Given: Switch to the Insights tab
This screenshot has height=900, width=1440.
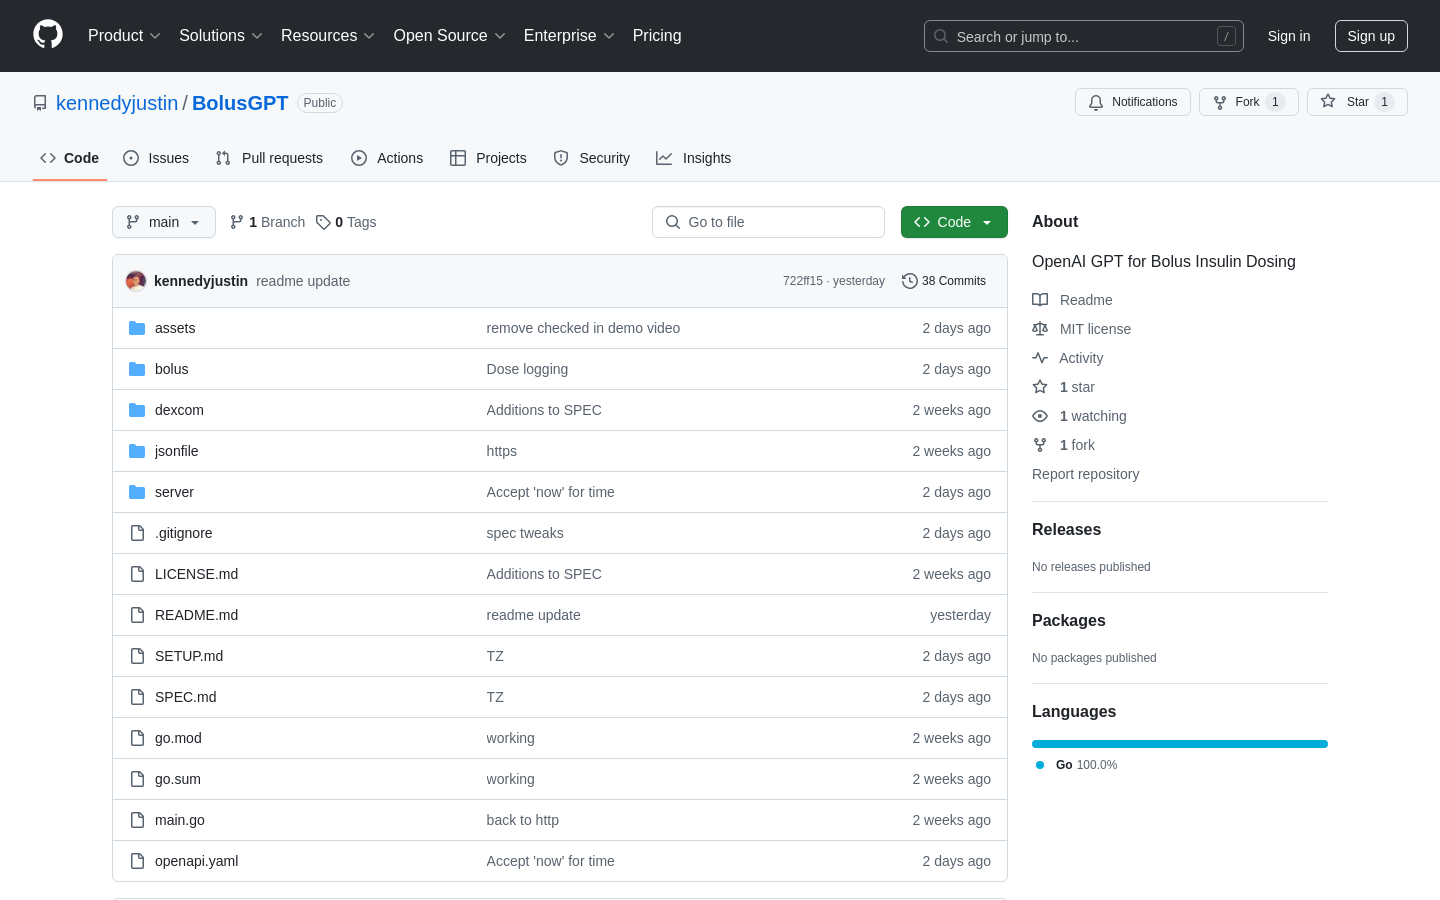Looking at the screenshot, I should (x=694, y=158).
